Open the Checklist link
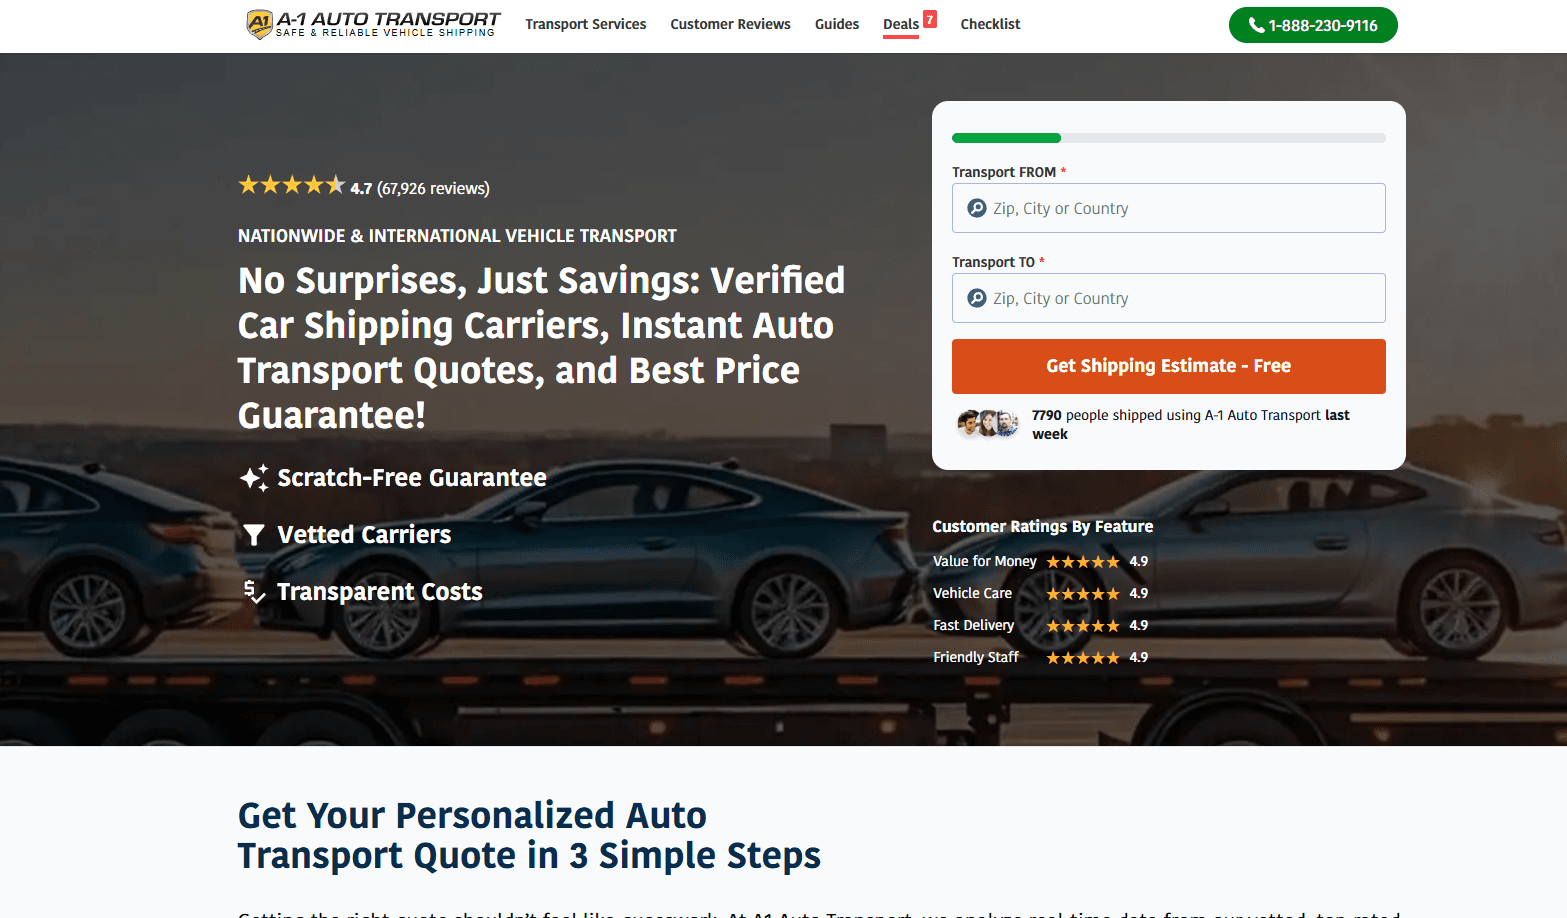This screenshot has width=1567, height=918. pyautogui.click(x=990, y=24)
